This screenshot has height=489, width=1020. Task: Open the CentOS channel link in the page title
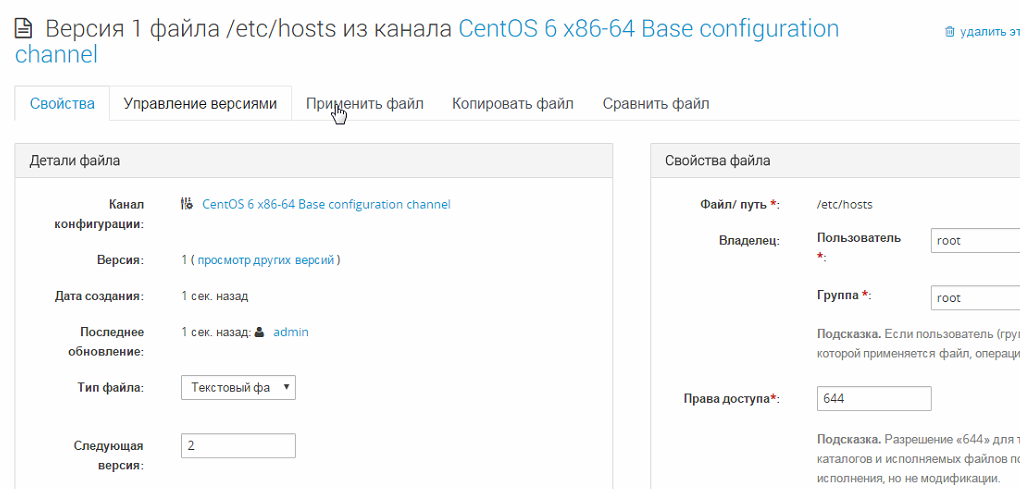[x=648, y=28]
